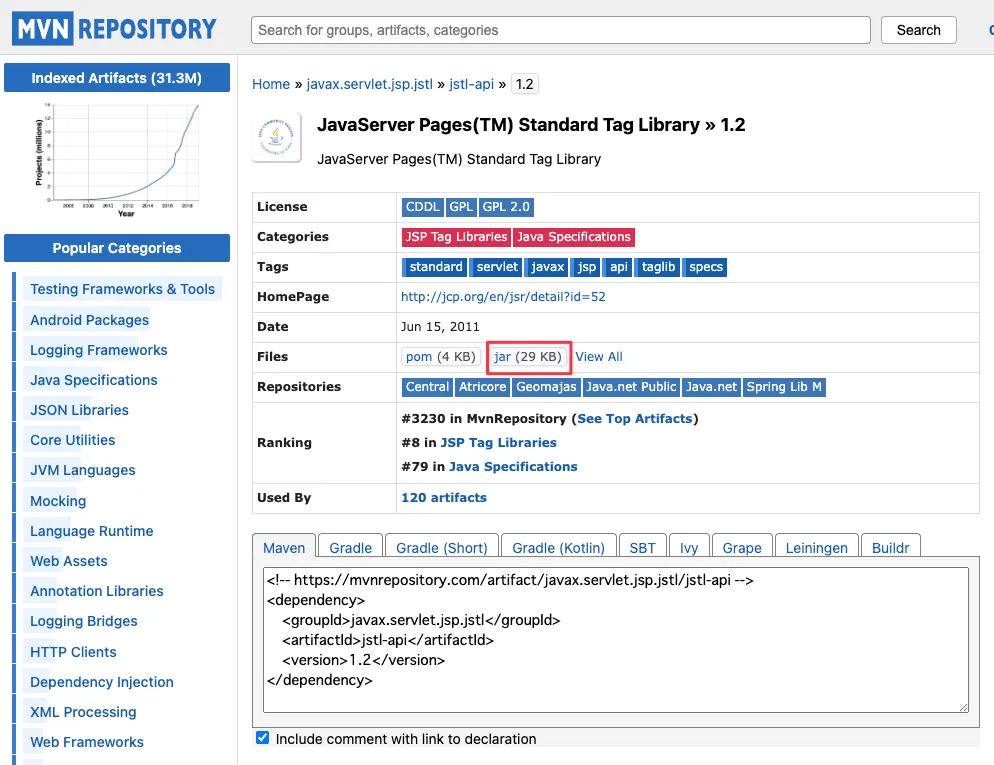
Task: Open Testing Frameworks & Tools category
Action: (x=122, y=289)
